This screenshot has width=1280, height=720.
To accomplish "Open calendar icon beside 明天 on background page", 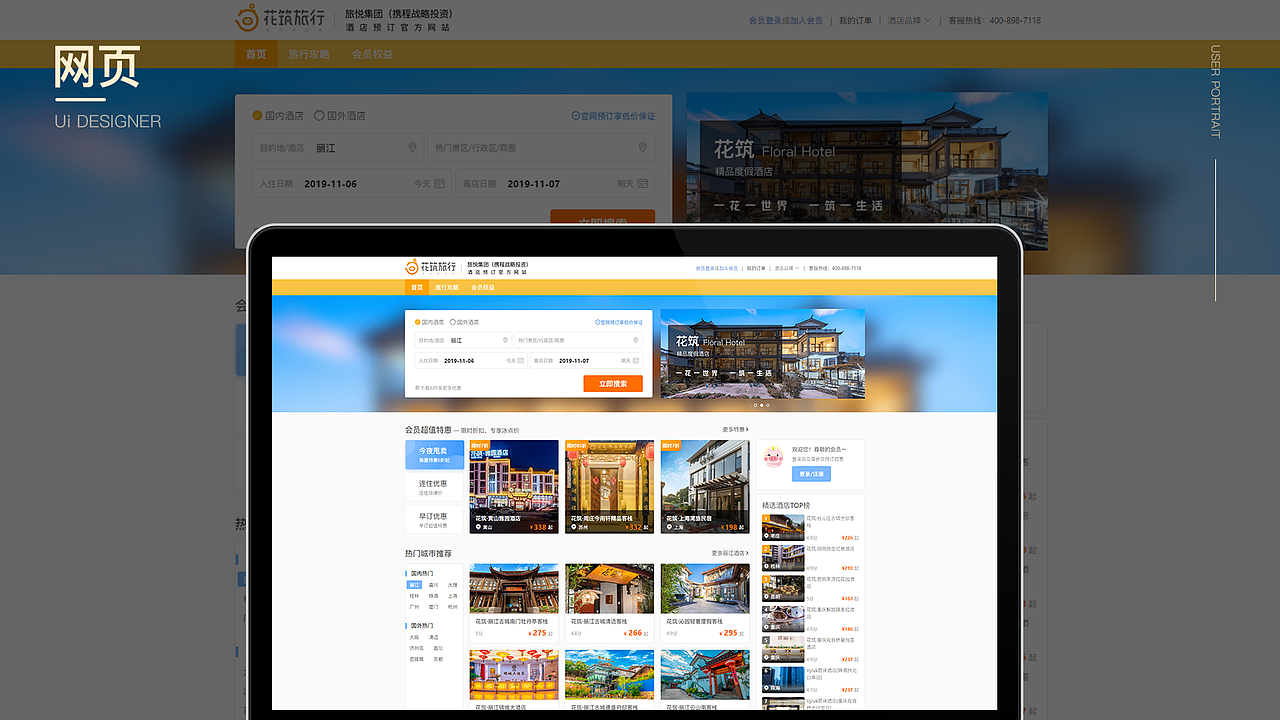I will point(643,184).
